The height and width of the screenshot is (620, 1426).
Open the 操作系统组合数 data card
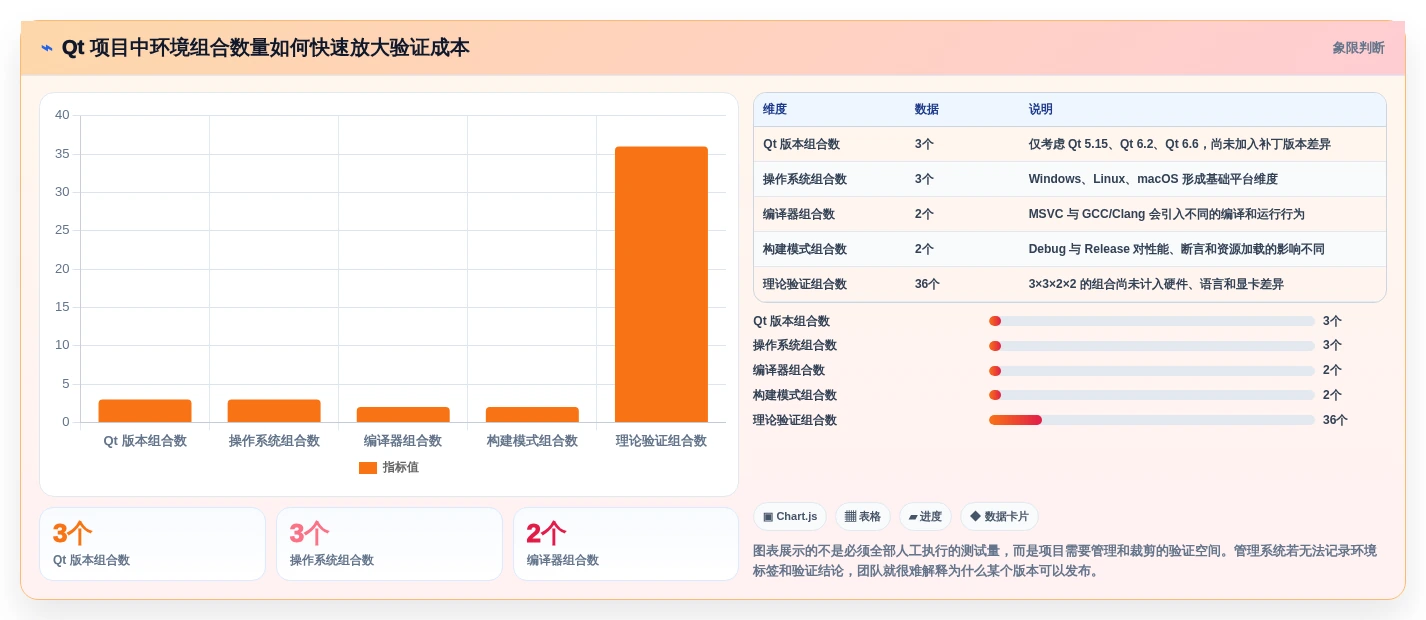click(x=389, y=544)
